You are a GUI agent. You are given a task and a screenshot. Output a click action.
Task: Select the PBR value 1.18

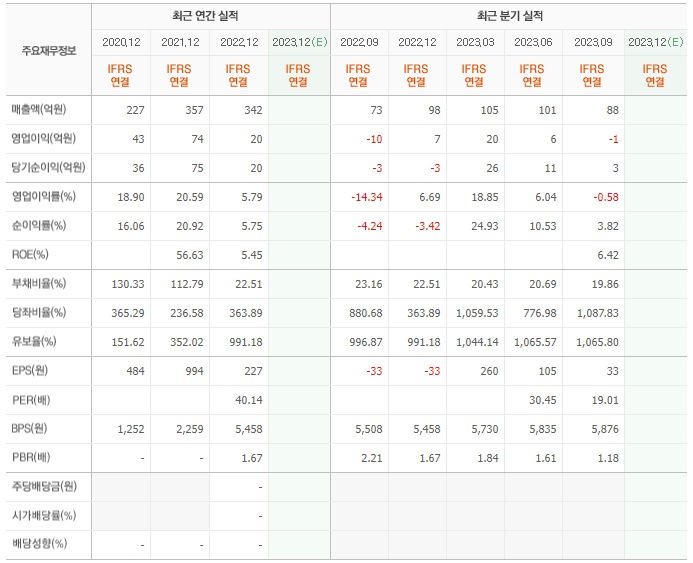[608, 458]
